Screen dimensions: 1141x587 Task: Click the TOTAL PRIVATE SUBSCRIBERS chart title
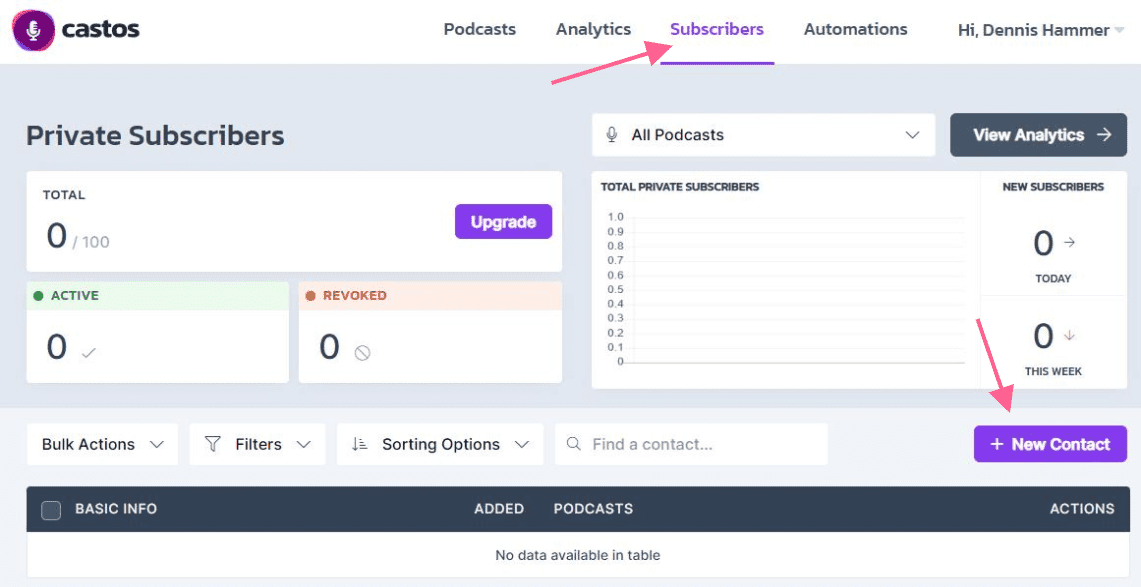click(680, 187)
